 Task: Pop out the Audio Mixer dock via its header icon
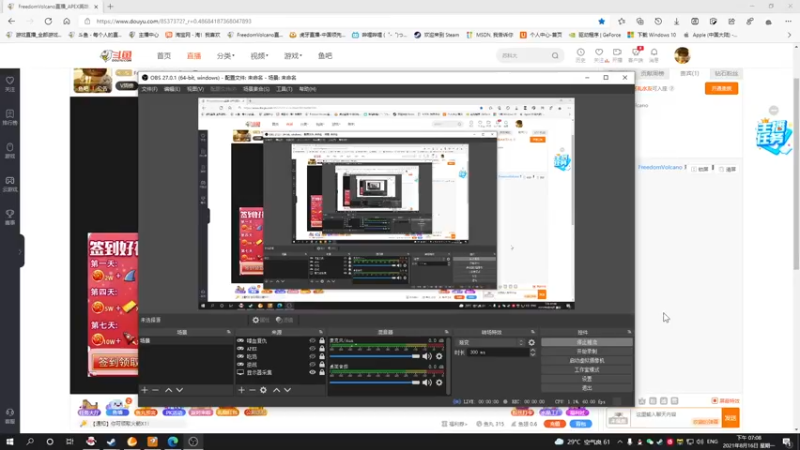[x=446, y=332]
